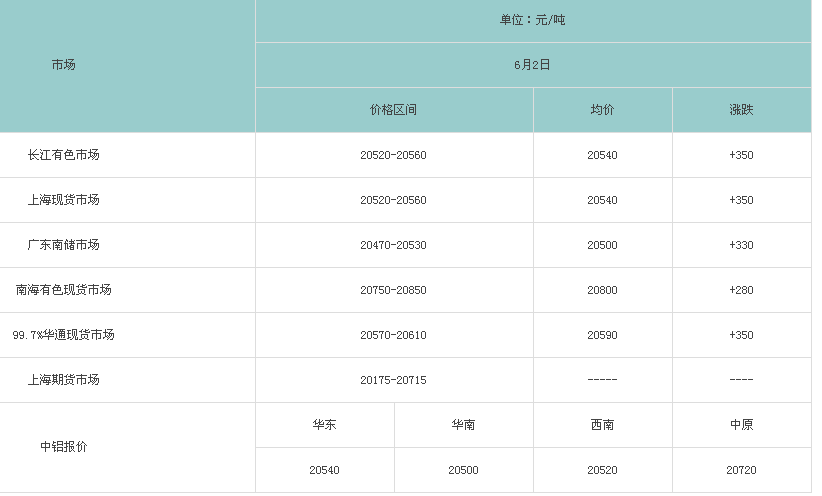Select the 长江有色市场 row label
This screenshot has height=496, width=822.
(x=63, y=155)
